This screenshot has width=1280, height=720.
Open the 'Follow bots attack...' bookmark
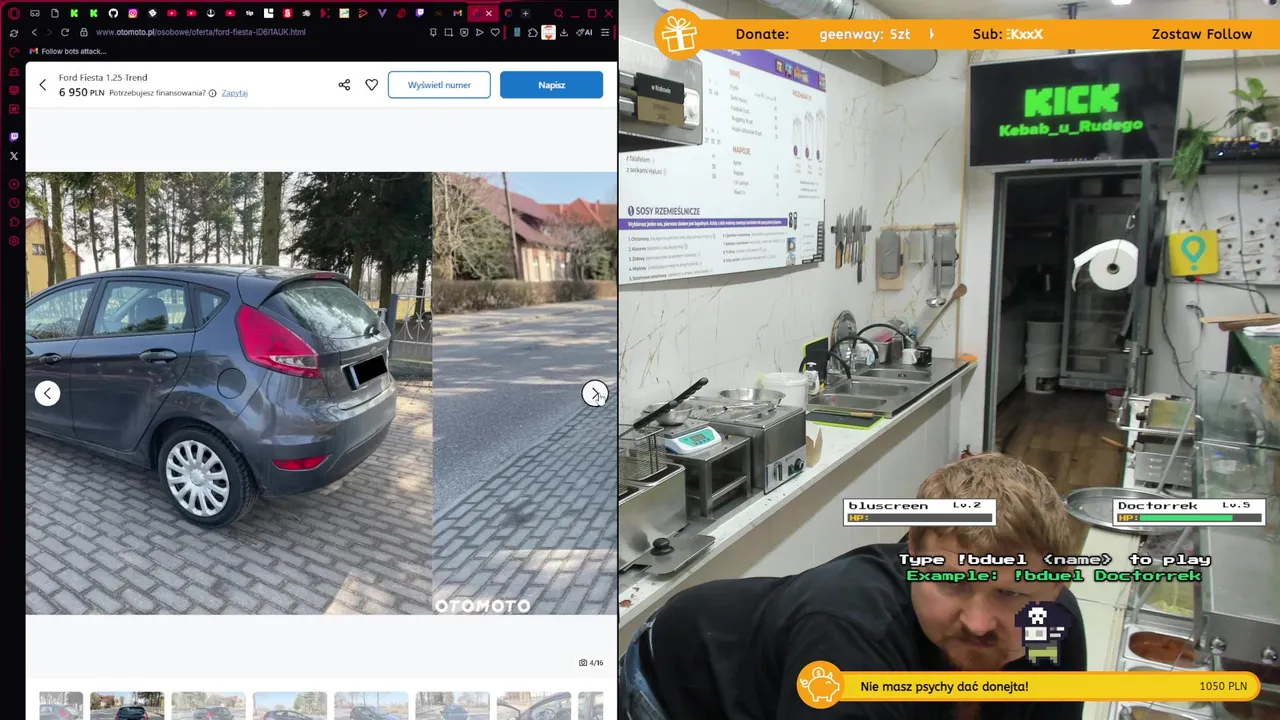pyautogui.click(x=67, y=51)
